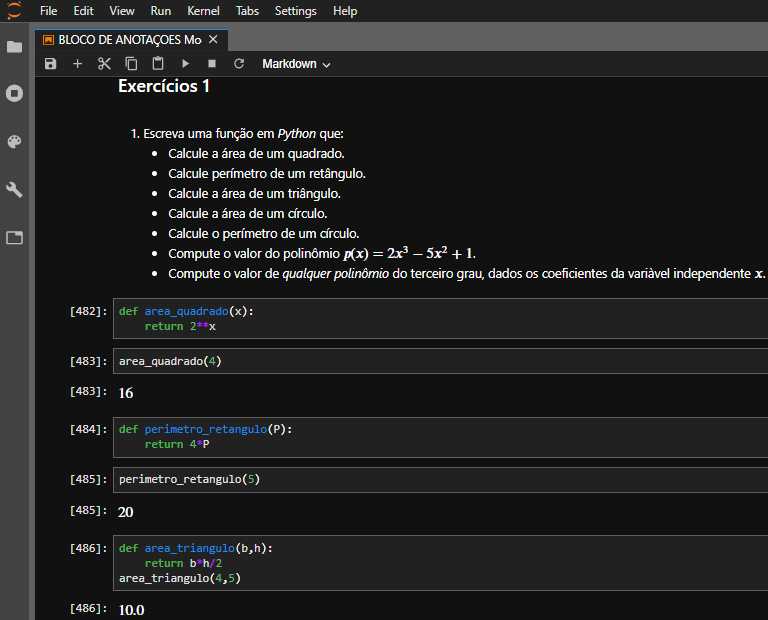The width and height of the screenshot is (768, 620).
Task: Open the Notebook Tools wrench icon
Action: (14, 190)
